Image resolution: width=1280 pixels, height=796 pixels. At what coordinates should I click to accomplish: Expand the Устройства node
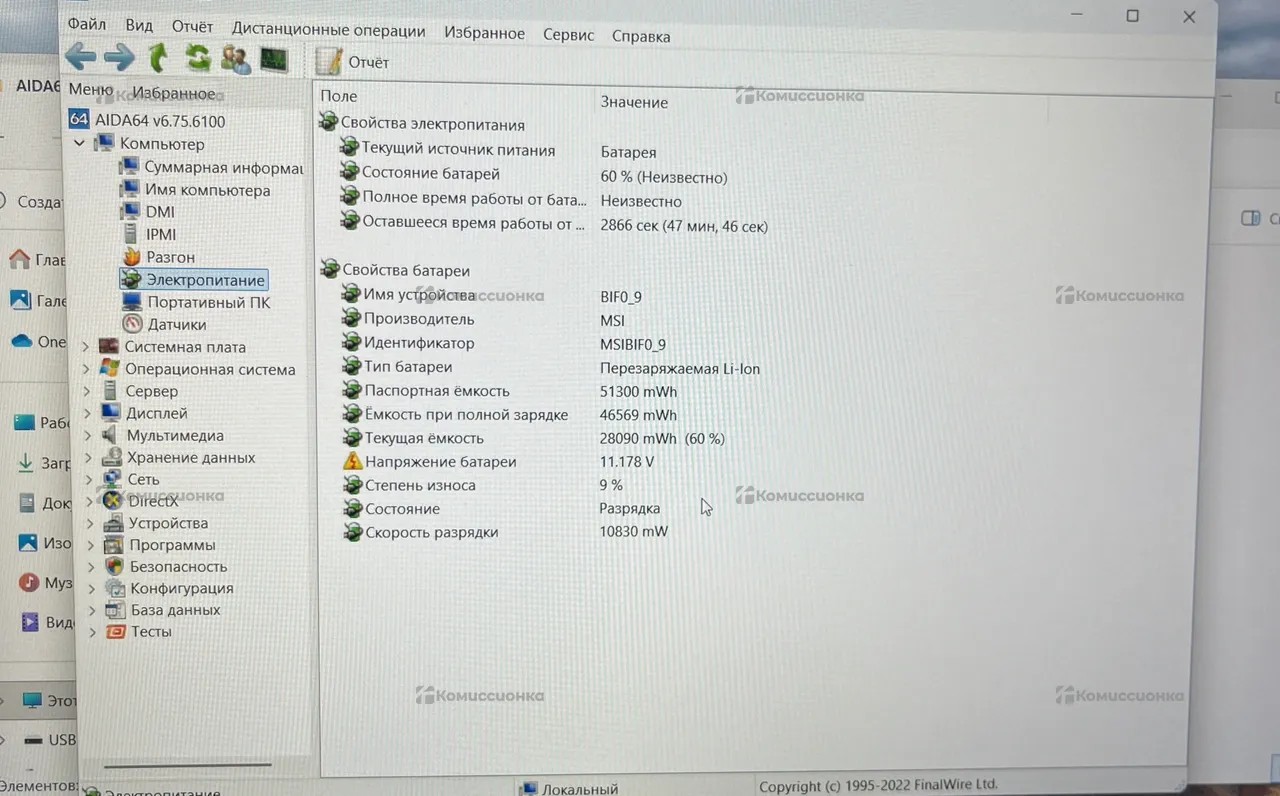point(90,523)
